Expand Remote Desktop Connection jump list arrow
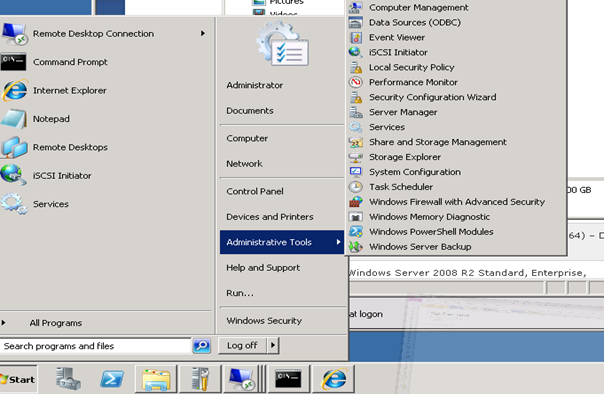The width and height of the screenshot is (604, 394). 203,34
